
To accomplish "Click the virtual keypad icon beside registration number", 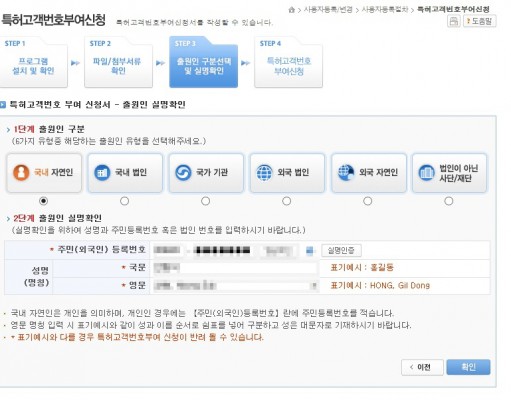I will pyautogui.click(x=310, y=251).
